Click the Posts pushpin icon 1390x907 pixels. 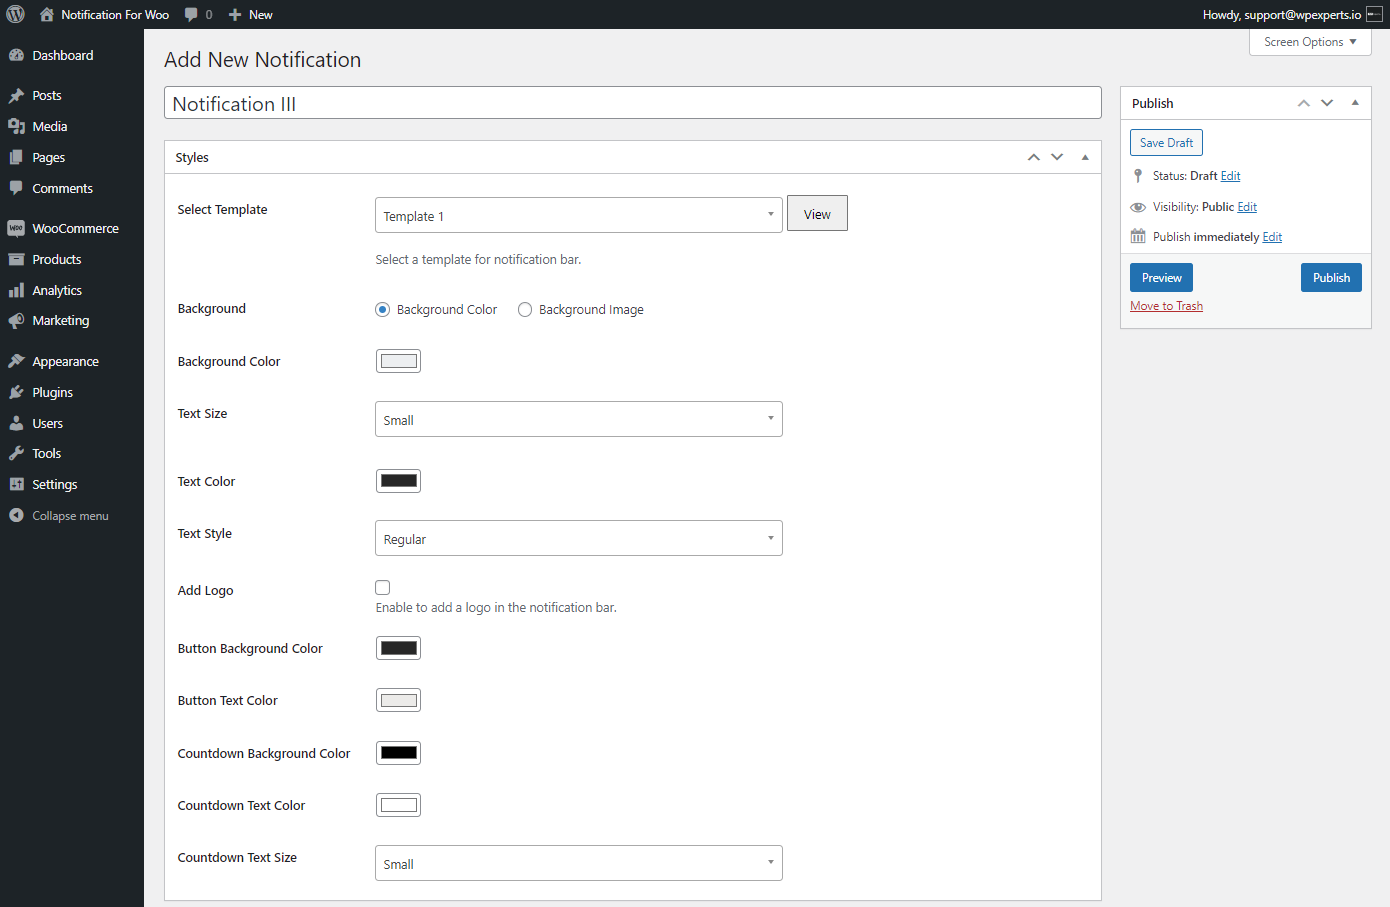coord(16,96)
